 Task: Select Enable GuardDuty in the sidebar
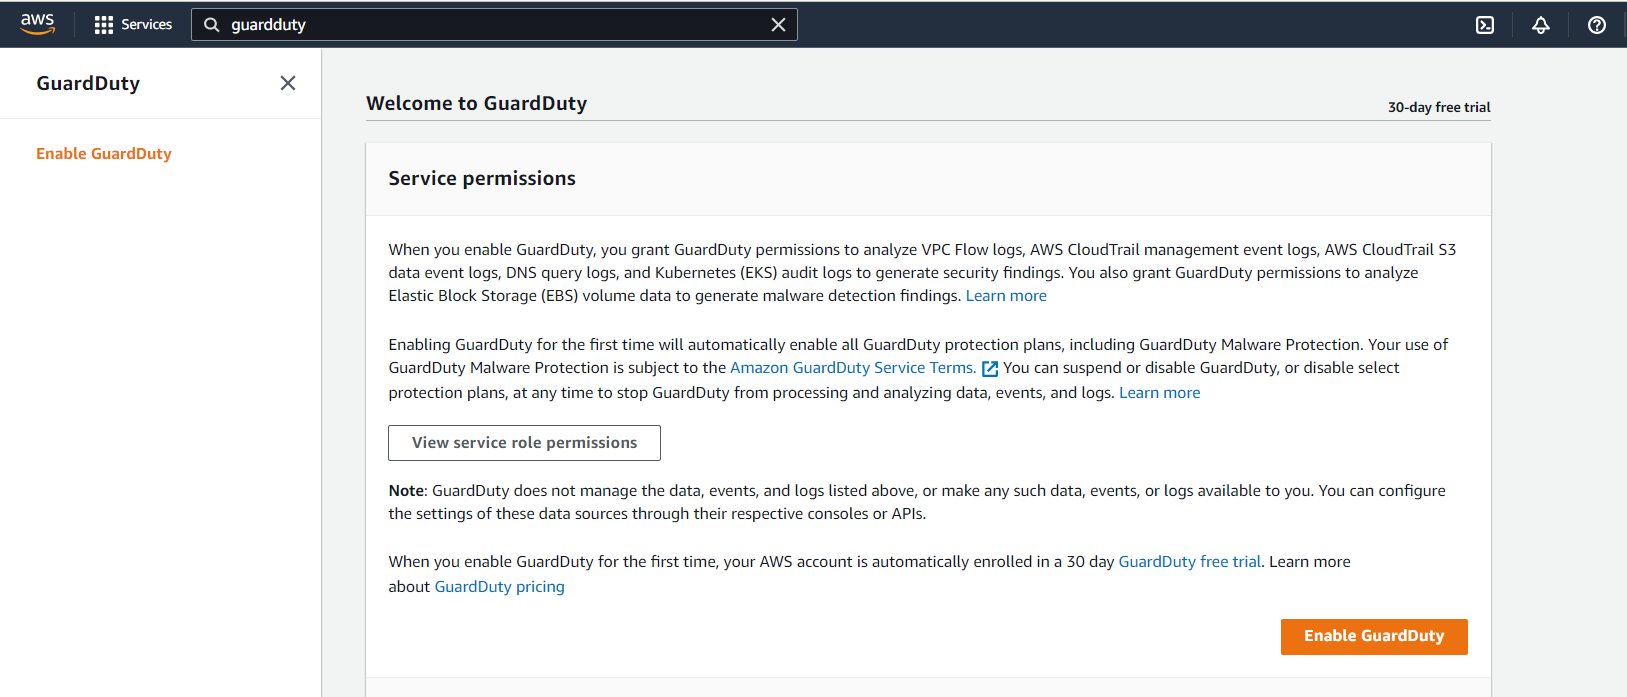104,153
